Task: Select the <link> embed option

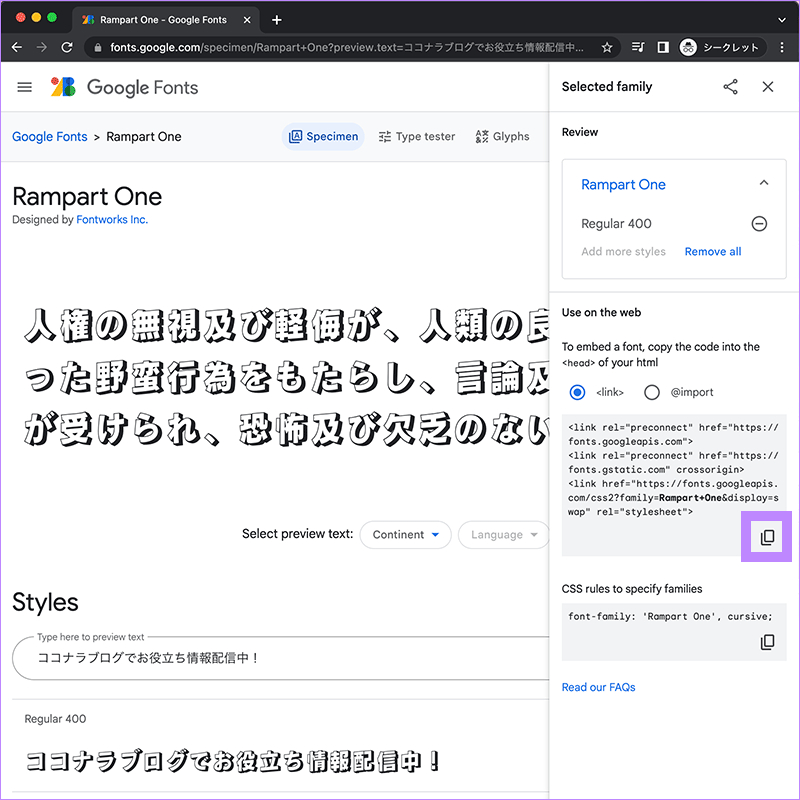Action: [577, 392]
